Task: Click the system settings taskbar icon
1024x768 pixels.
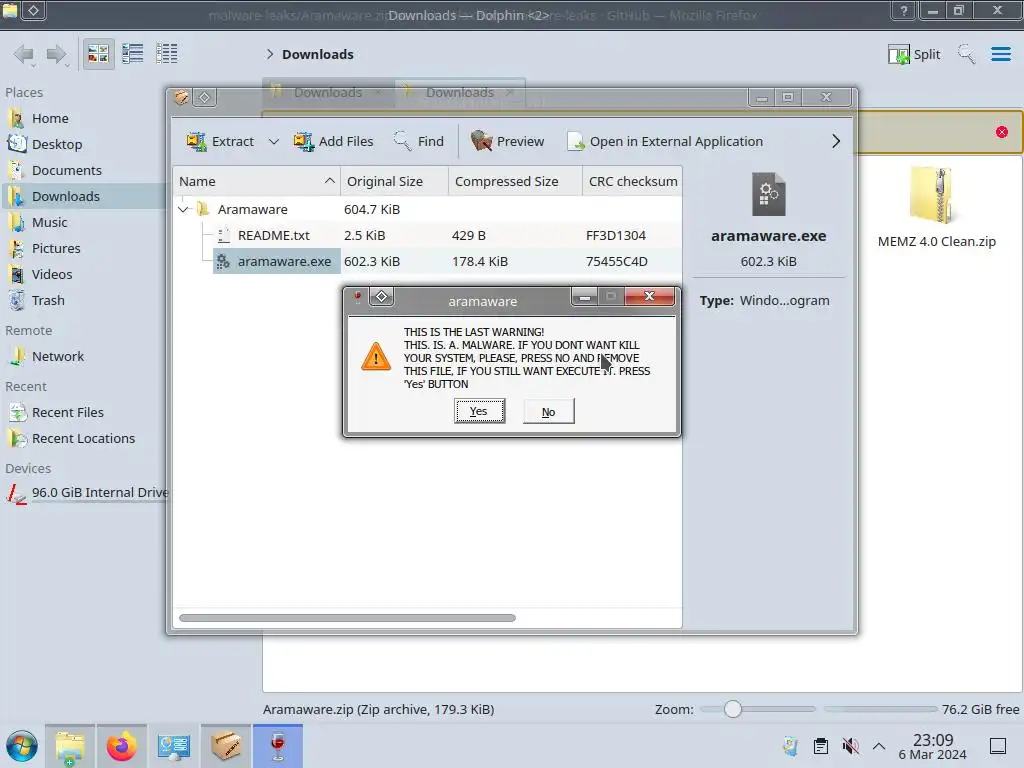Action: point(174,746)
